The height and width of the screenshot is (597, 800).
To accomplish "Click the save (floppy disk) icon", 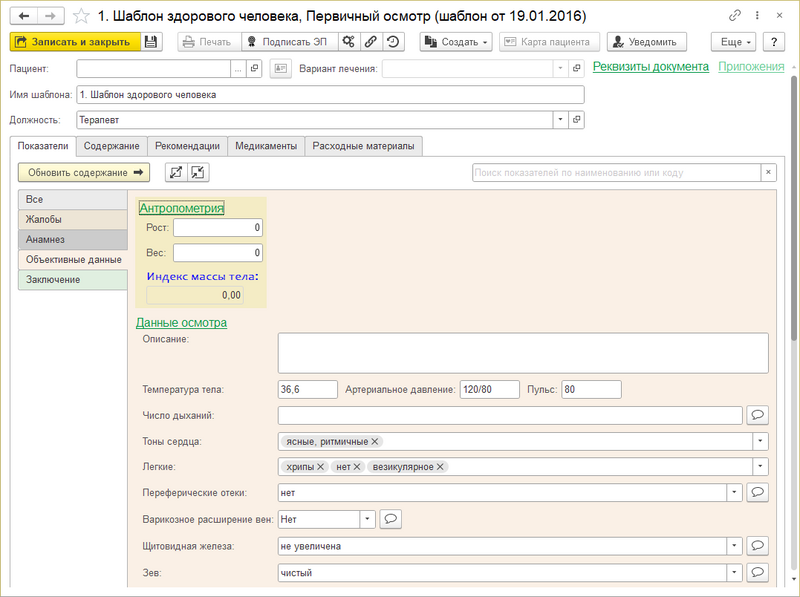I will [x=151, y=42].
